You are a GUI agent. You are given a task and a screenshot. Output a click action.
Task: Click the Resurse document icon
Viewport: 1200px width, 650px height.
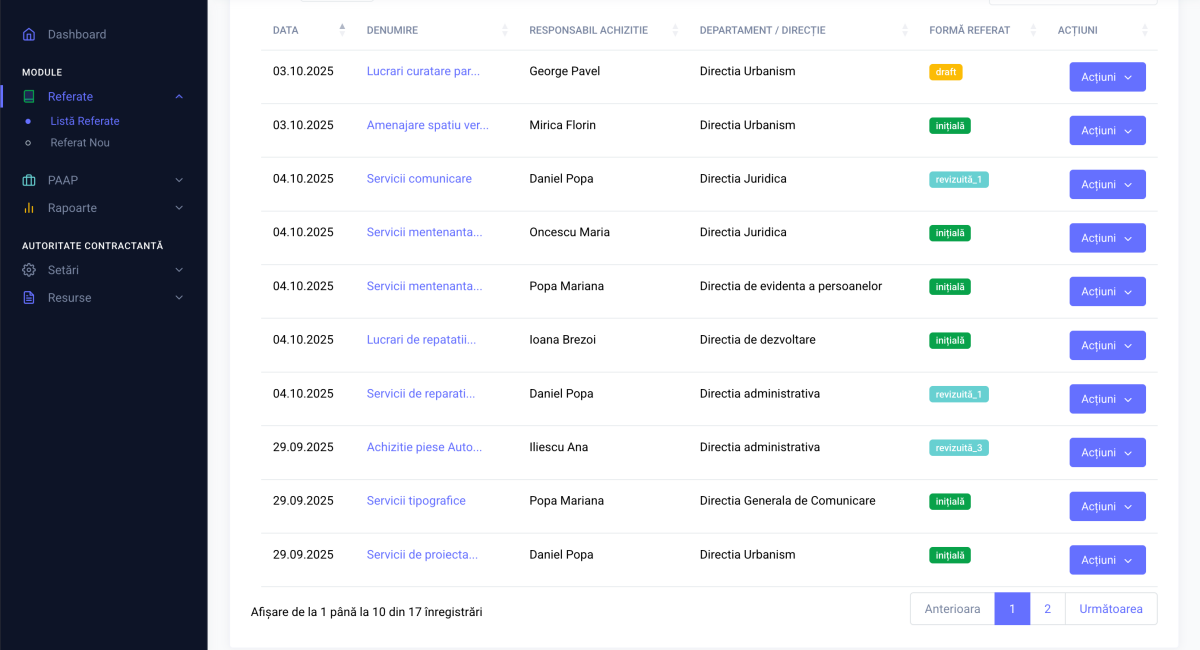(29, 298)
